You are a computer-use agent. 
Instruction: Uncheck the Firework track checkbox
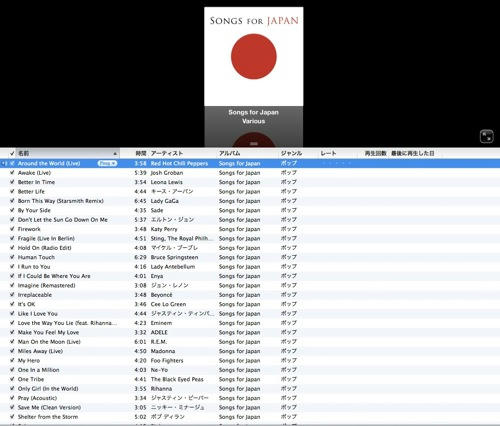(12, 229)
